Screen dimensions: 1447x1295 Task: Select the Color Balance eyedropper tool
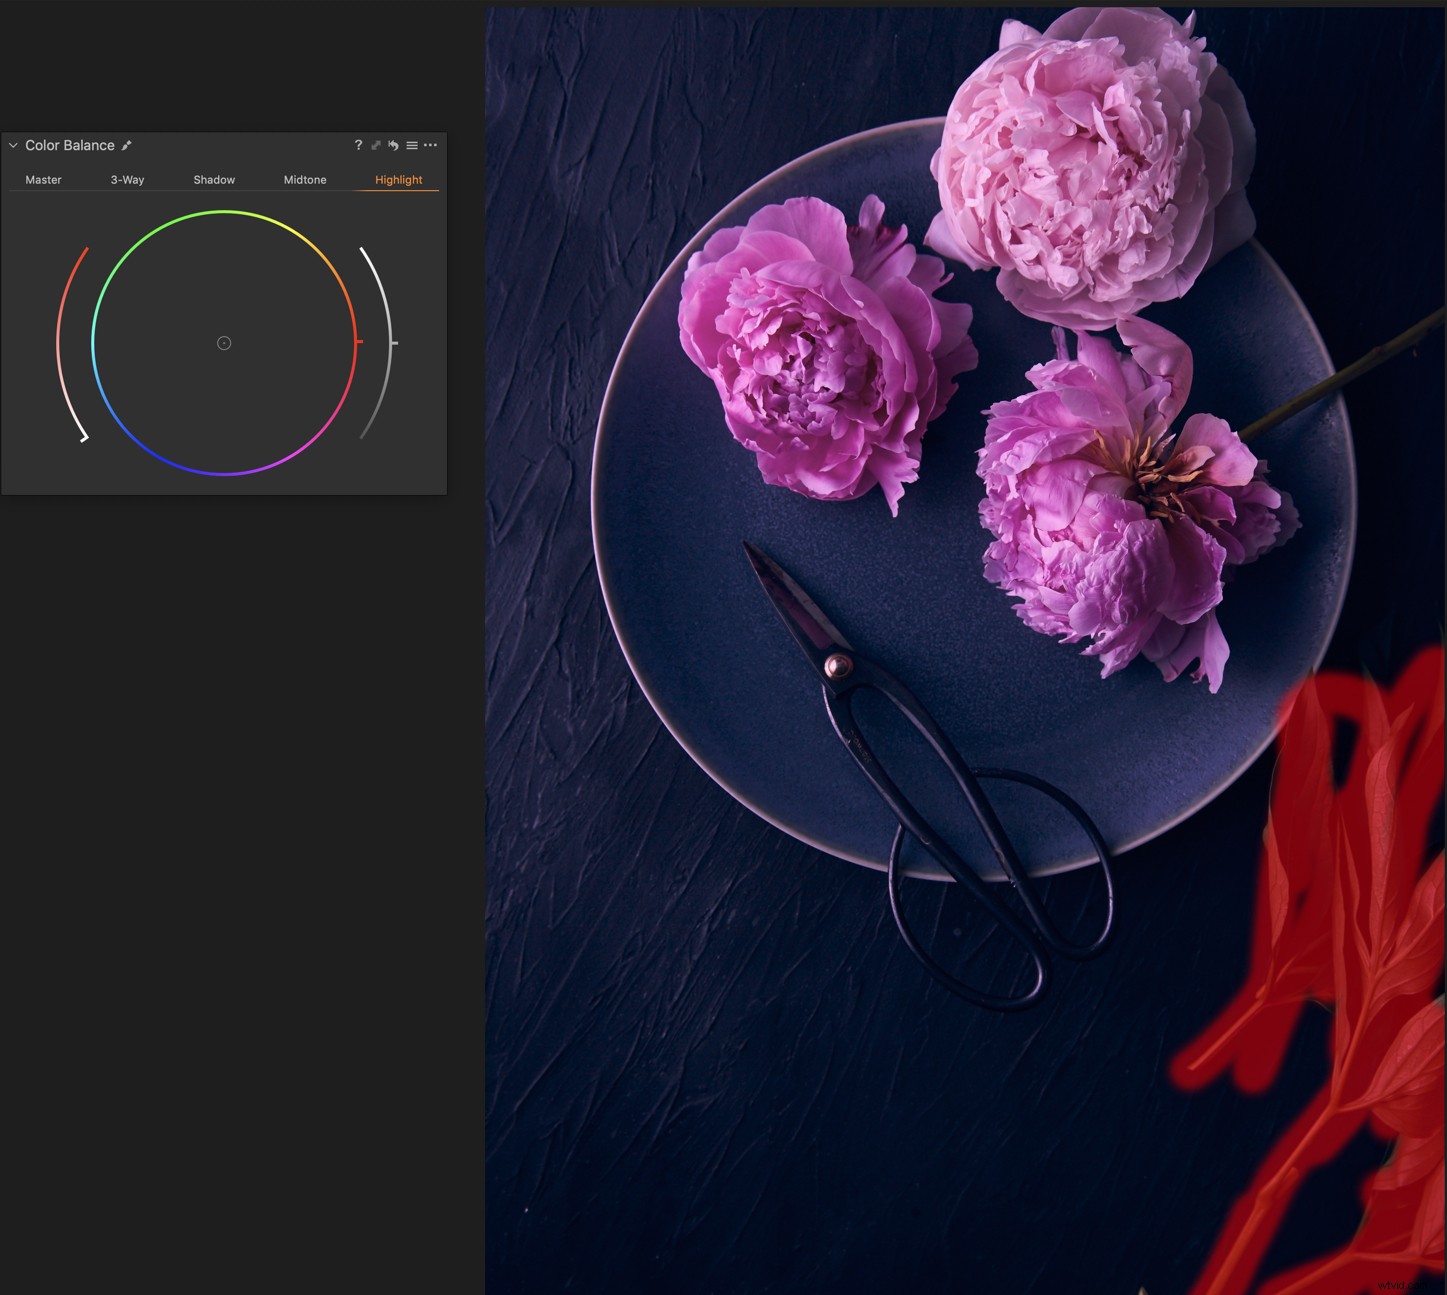127,145
